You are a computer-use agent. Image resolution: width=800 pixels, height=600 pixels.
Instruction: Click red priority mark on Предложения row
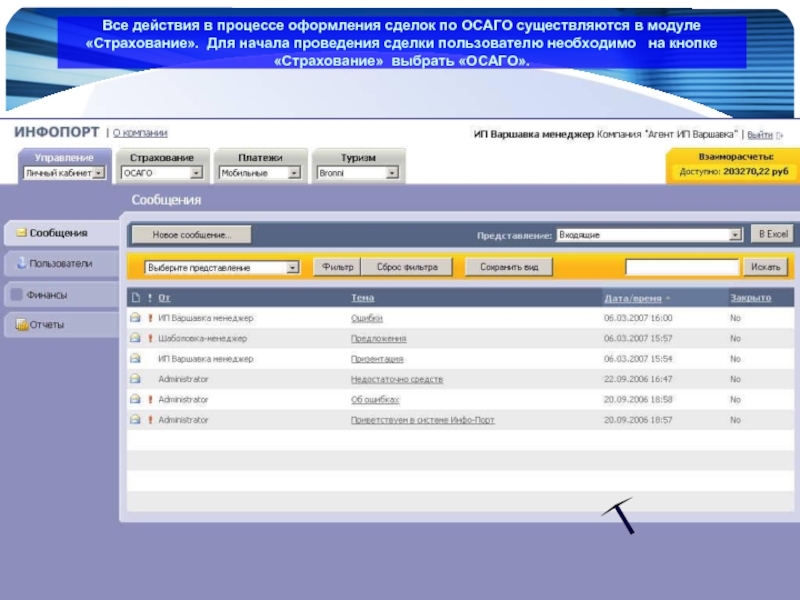click(150, 339)
